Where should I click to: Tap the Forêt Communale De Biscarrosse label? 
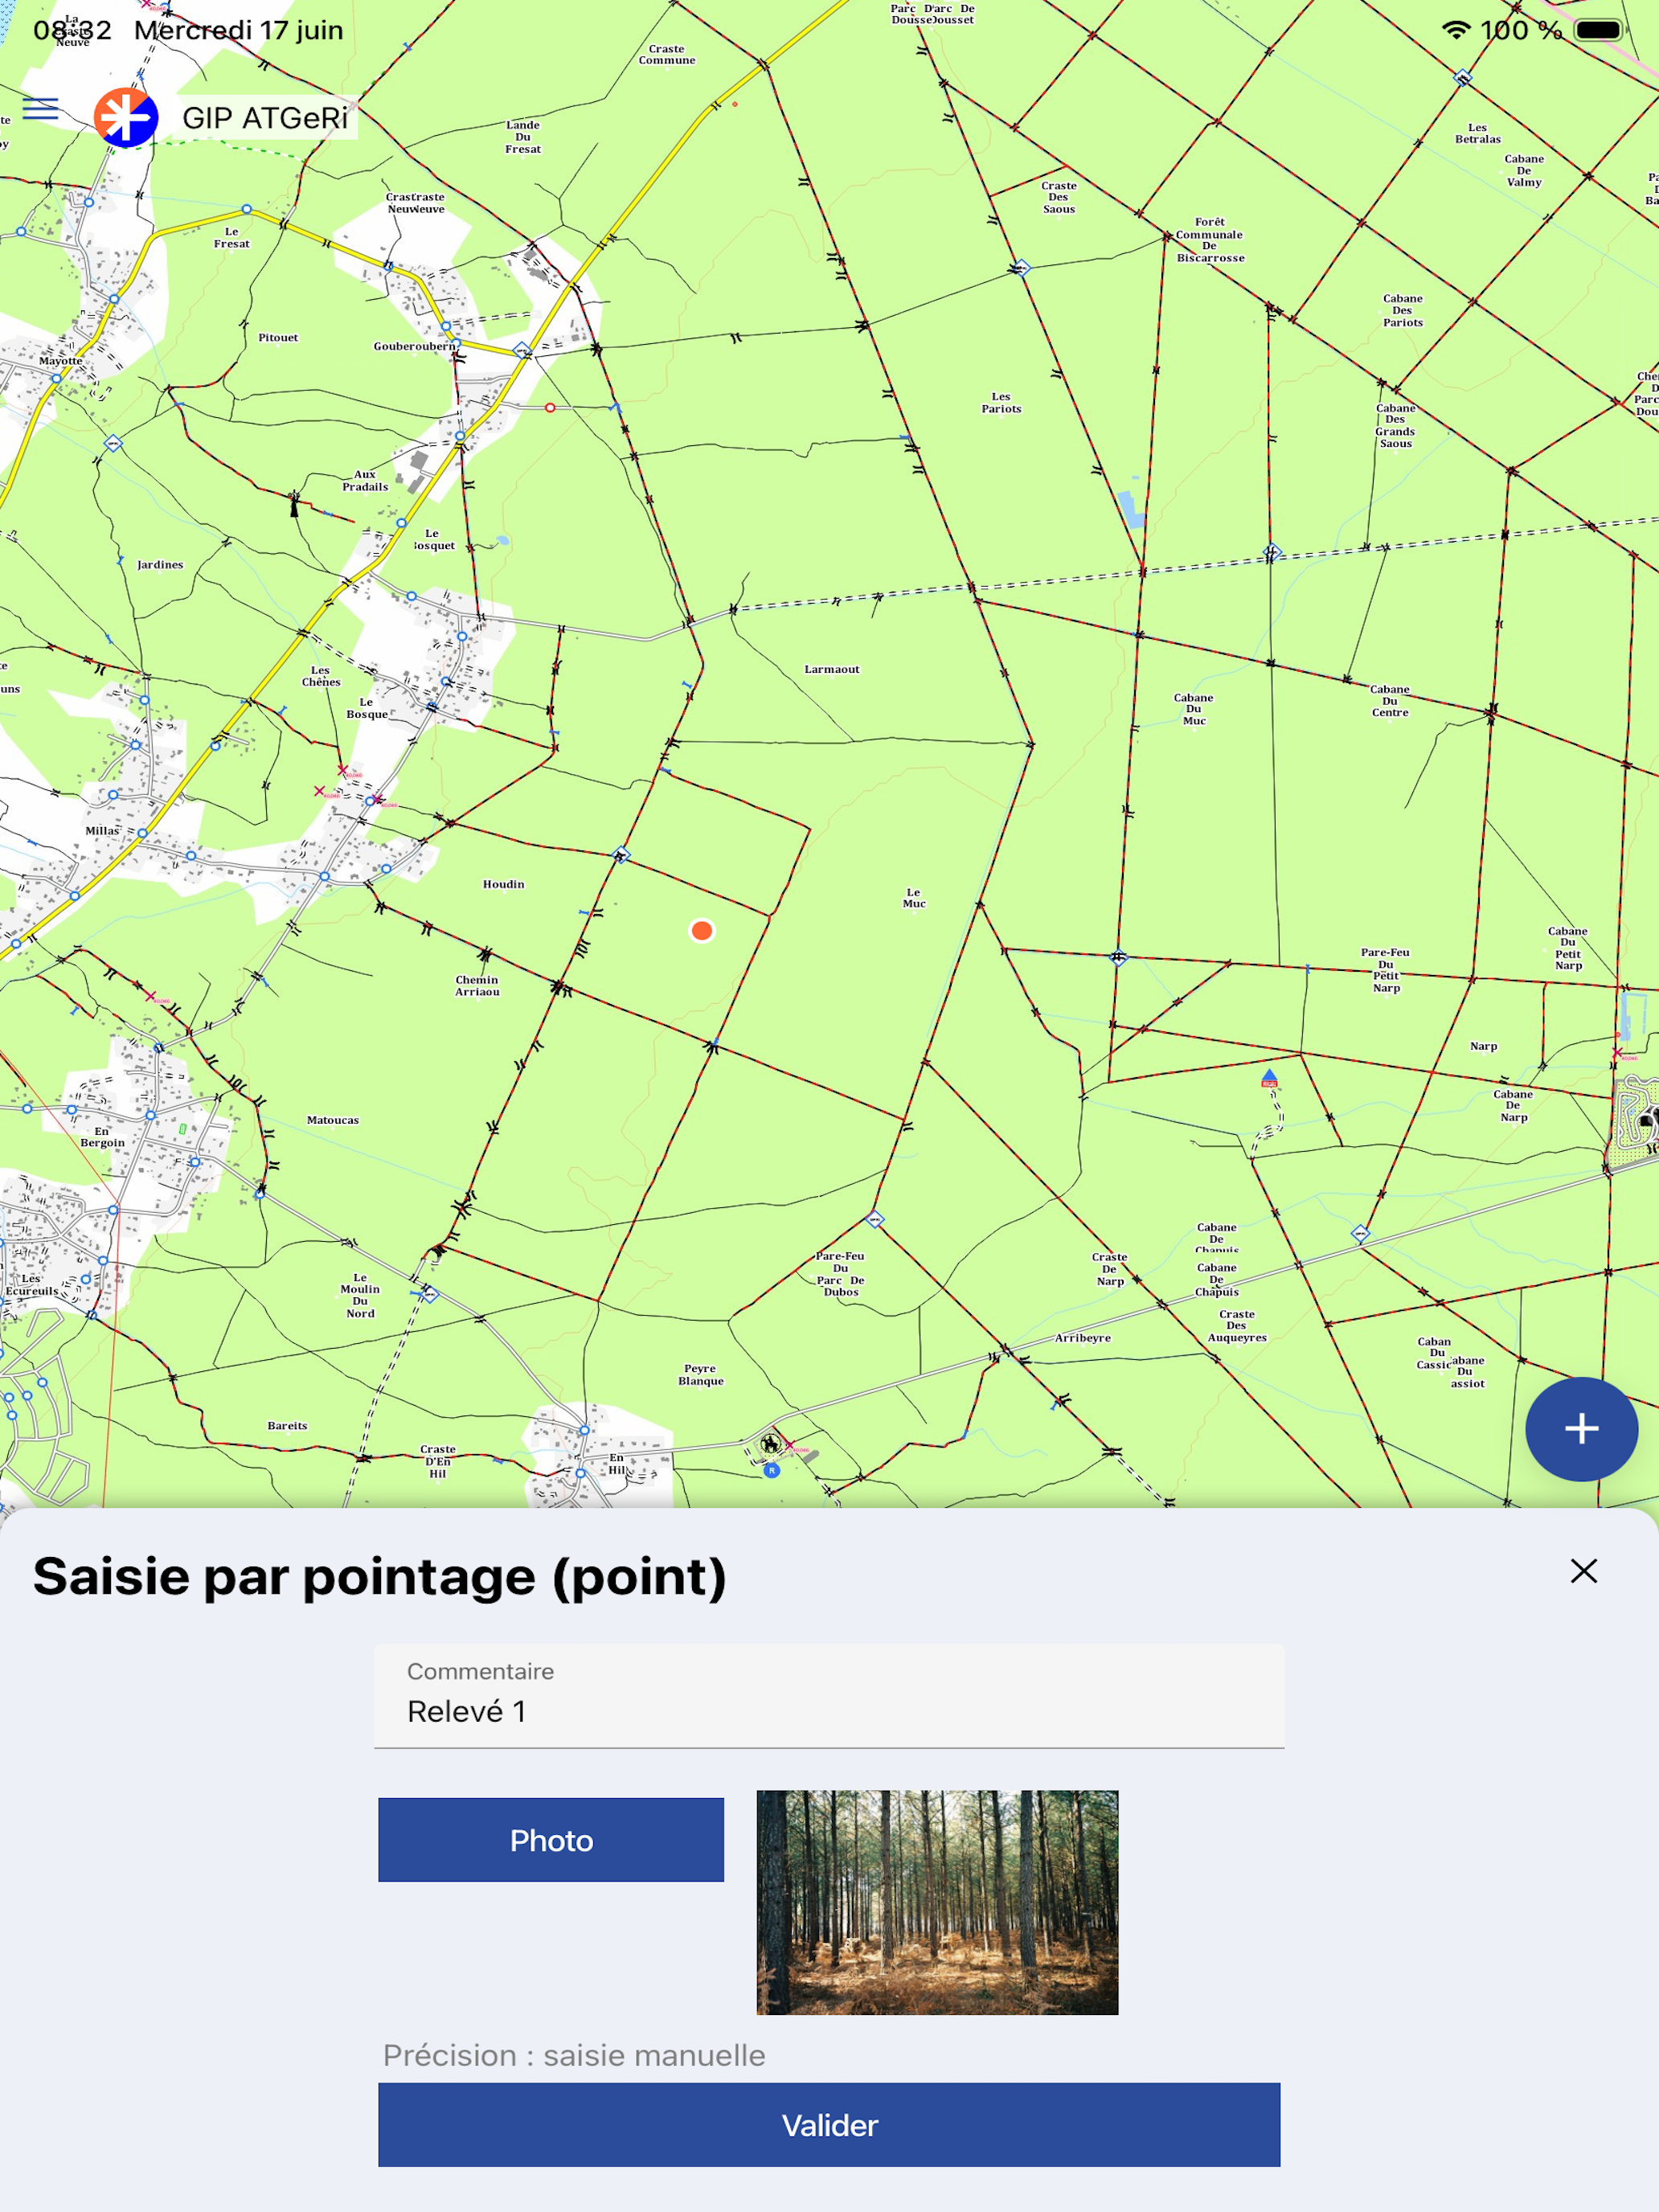[1210, 240]
